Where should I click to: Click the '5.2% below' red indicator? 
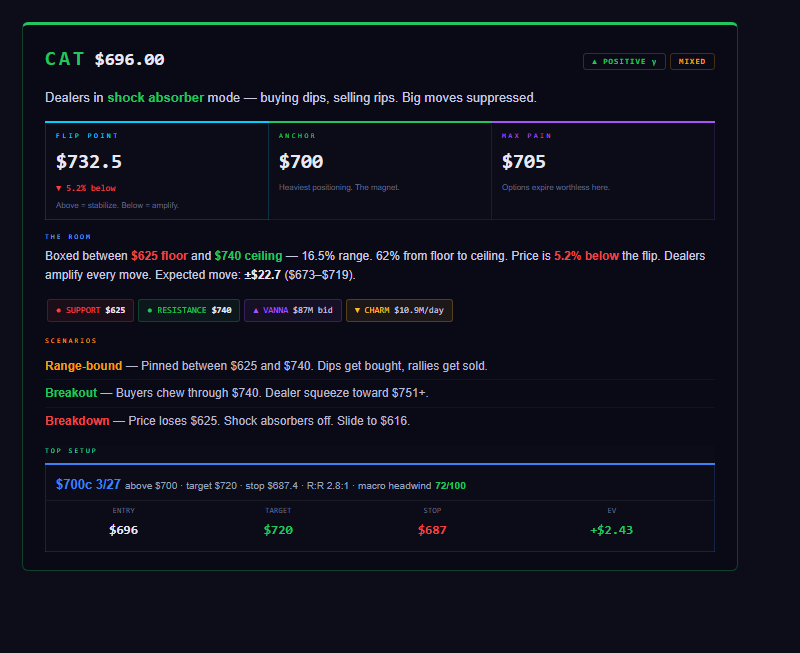click(86, 188)
